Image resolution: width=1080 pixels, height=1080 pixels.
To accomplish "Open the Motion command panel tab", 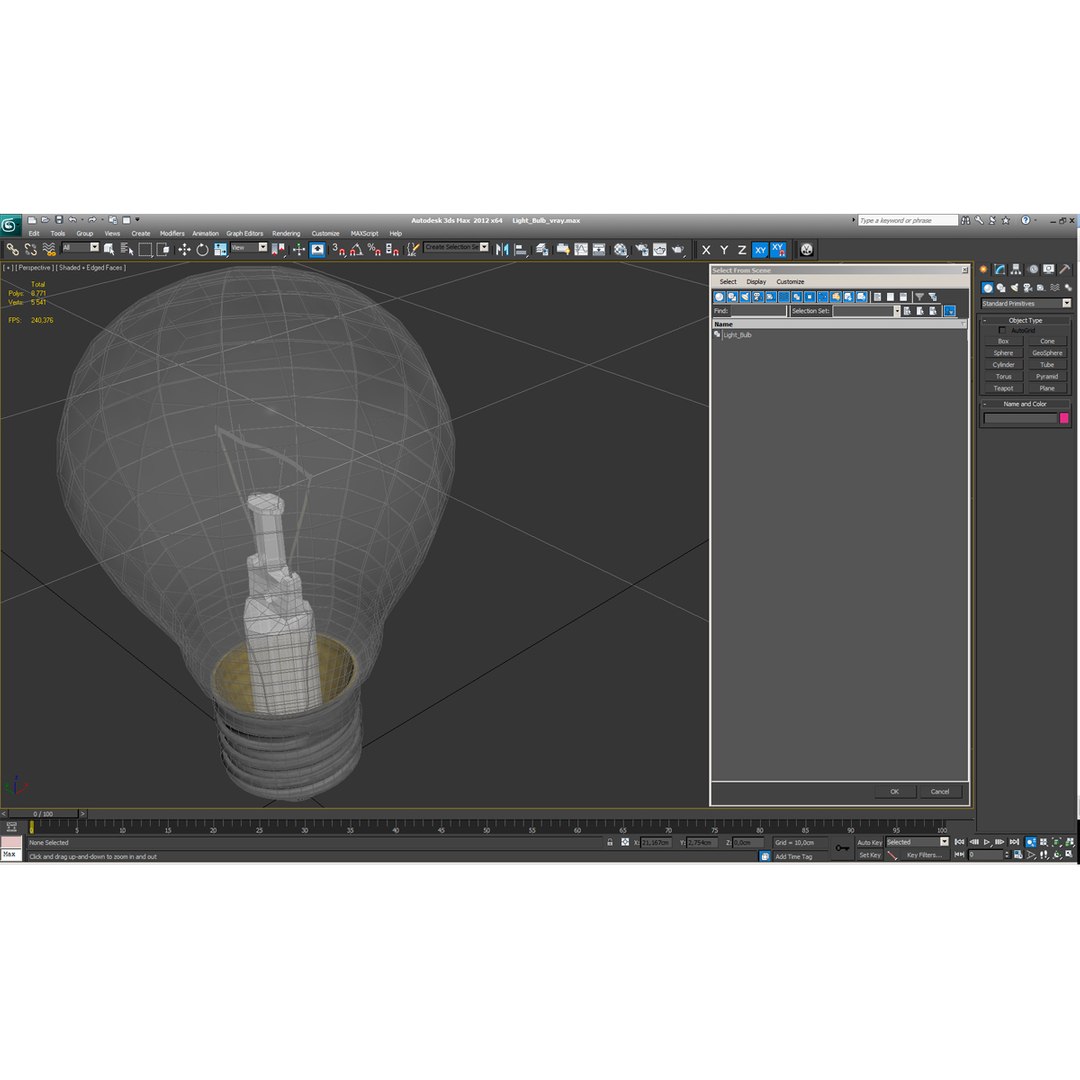I will click(x=1032, y=269).
